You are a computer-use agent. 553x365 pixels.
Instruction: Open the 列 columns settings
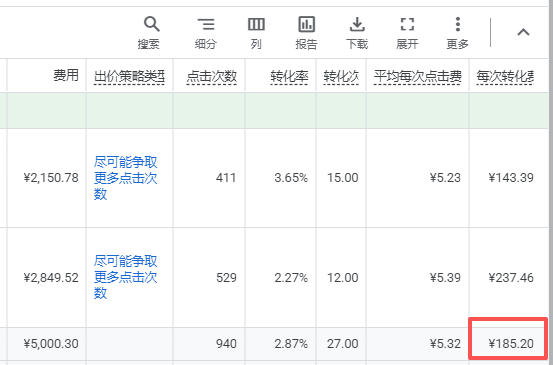point(256,33)
